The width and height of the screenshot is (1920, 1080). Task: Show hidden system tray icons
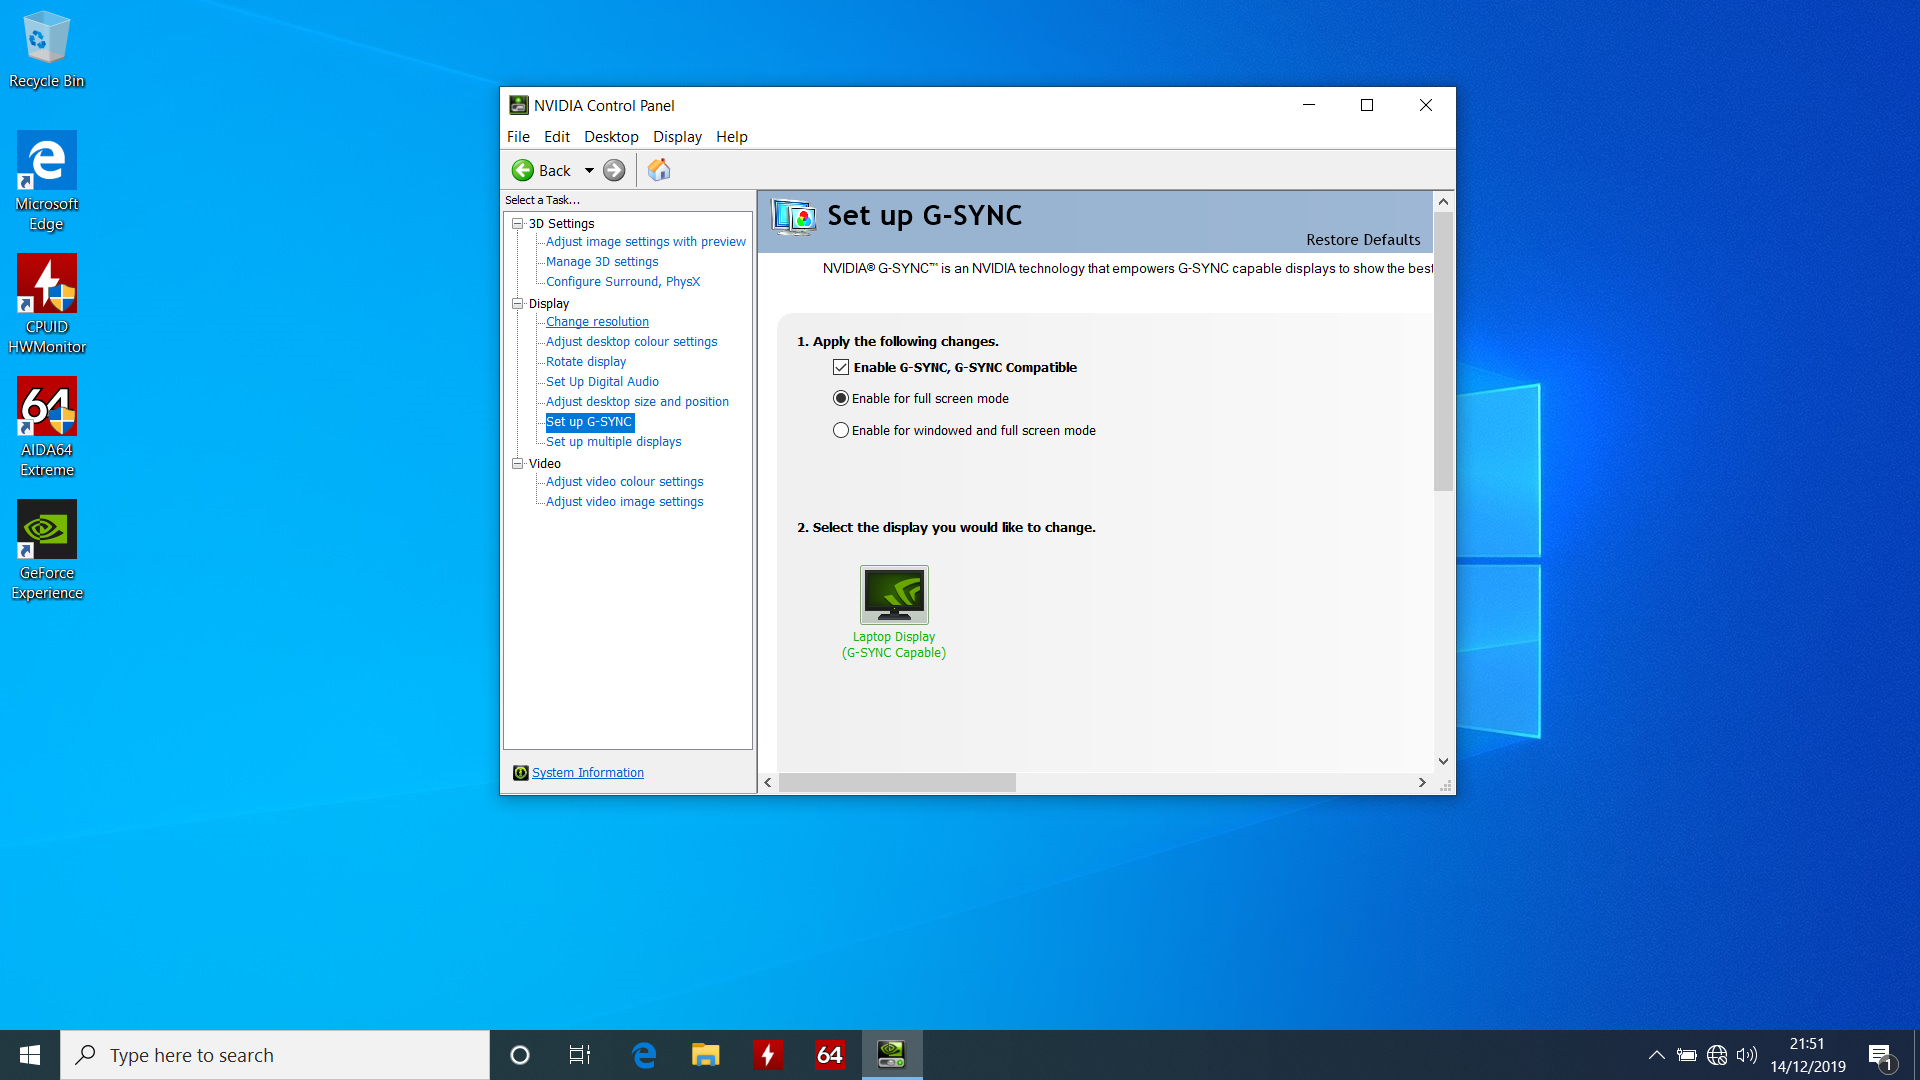(x=1657, y=1055)
